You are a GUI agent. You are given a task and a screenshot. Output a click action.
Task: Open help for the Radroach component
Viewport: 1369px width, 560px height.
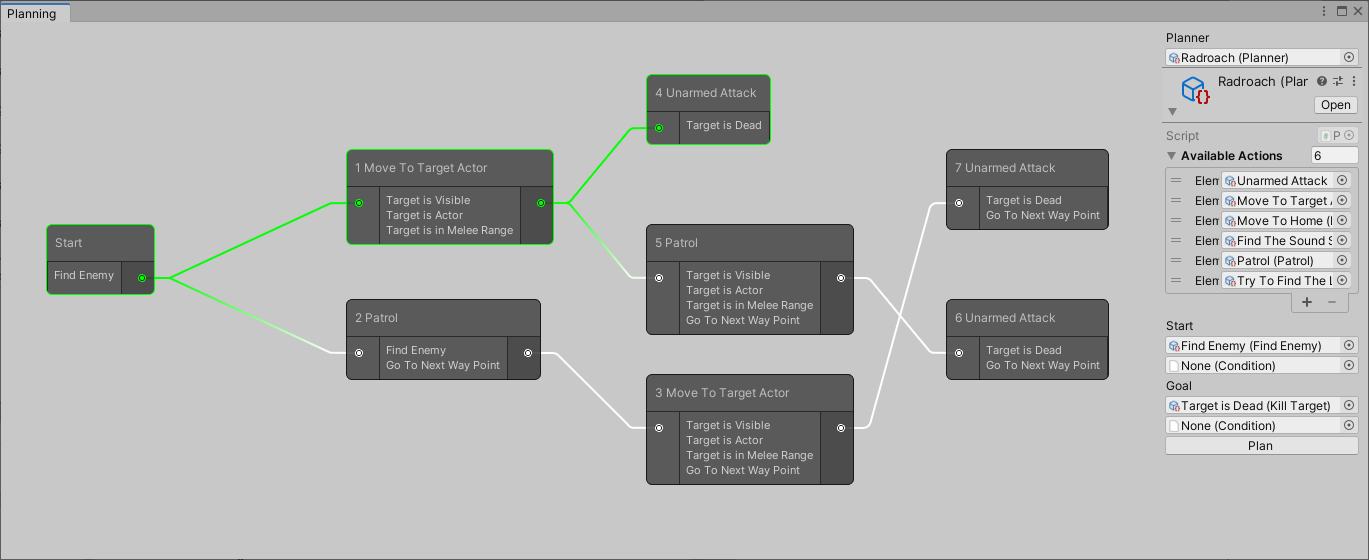(1322, 82)
